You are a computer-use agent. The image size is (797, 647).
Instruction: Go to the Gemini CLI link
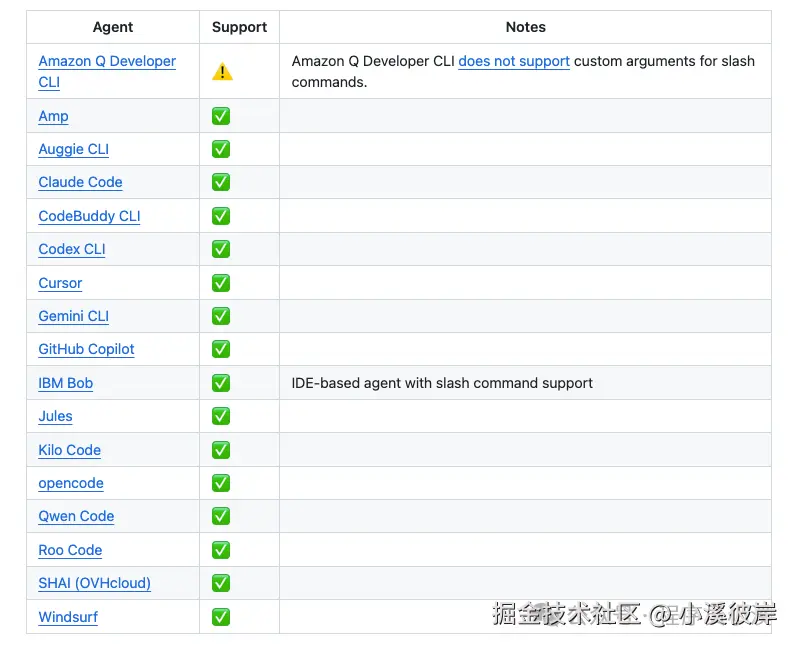[x=74, y=316]
